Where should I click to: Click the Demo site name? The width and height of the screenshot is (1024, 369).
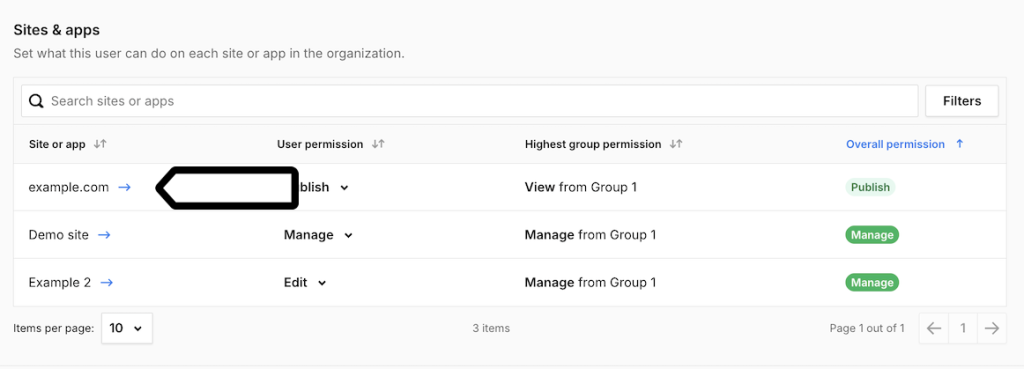pos(59,235)
